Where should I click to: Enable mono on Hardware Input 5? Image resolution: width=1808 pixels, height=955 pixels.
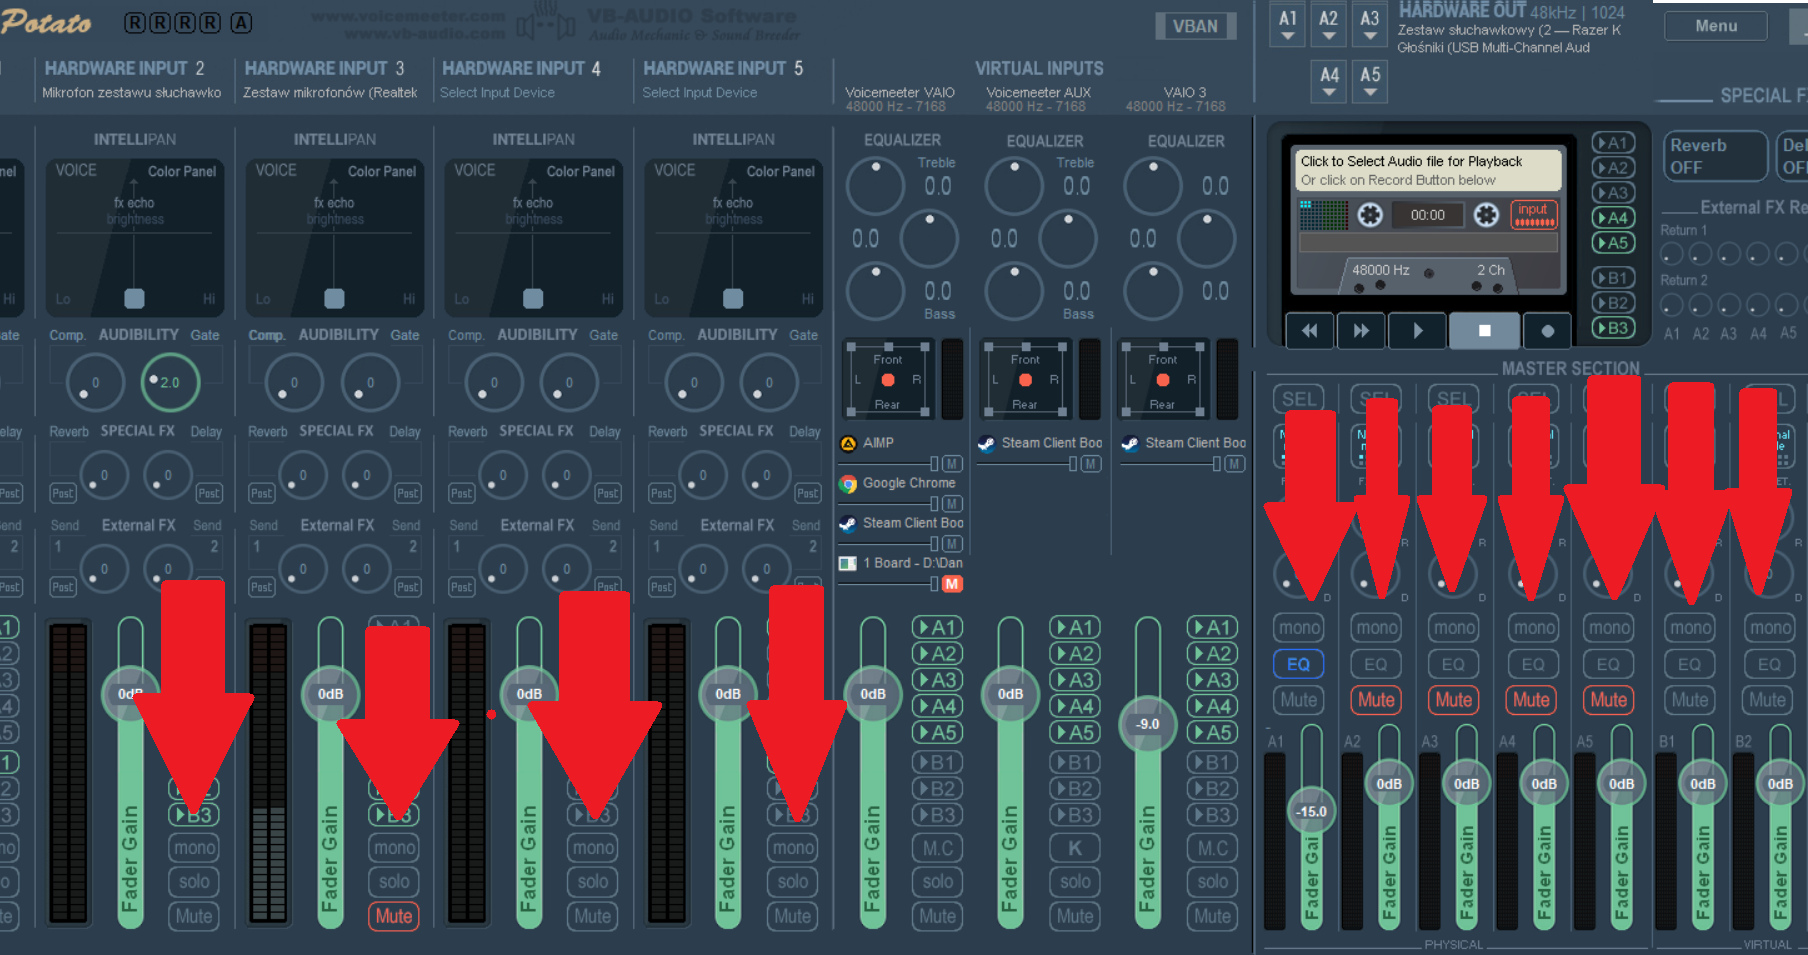[793, 848]
